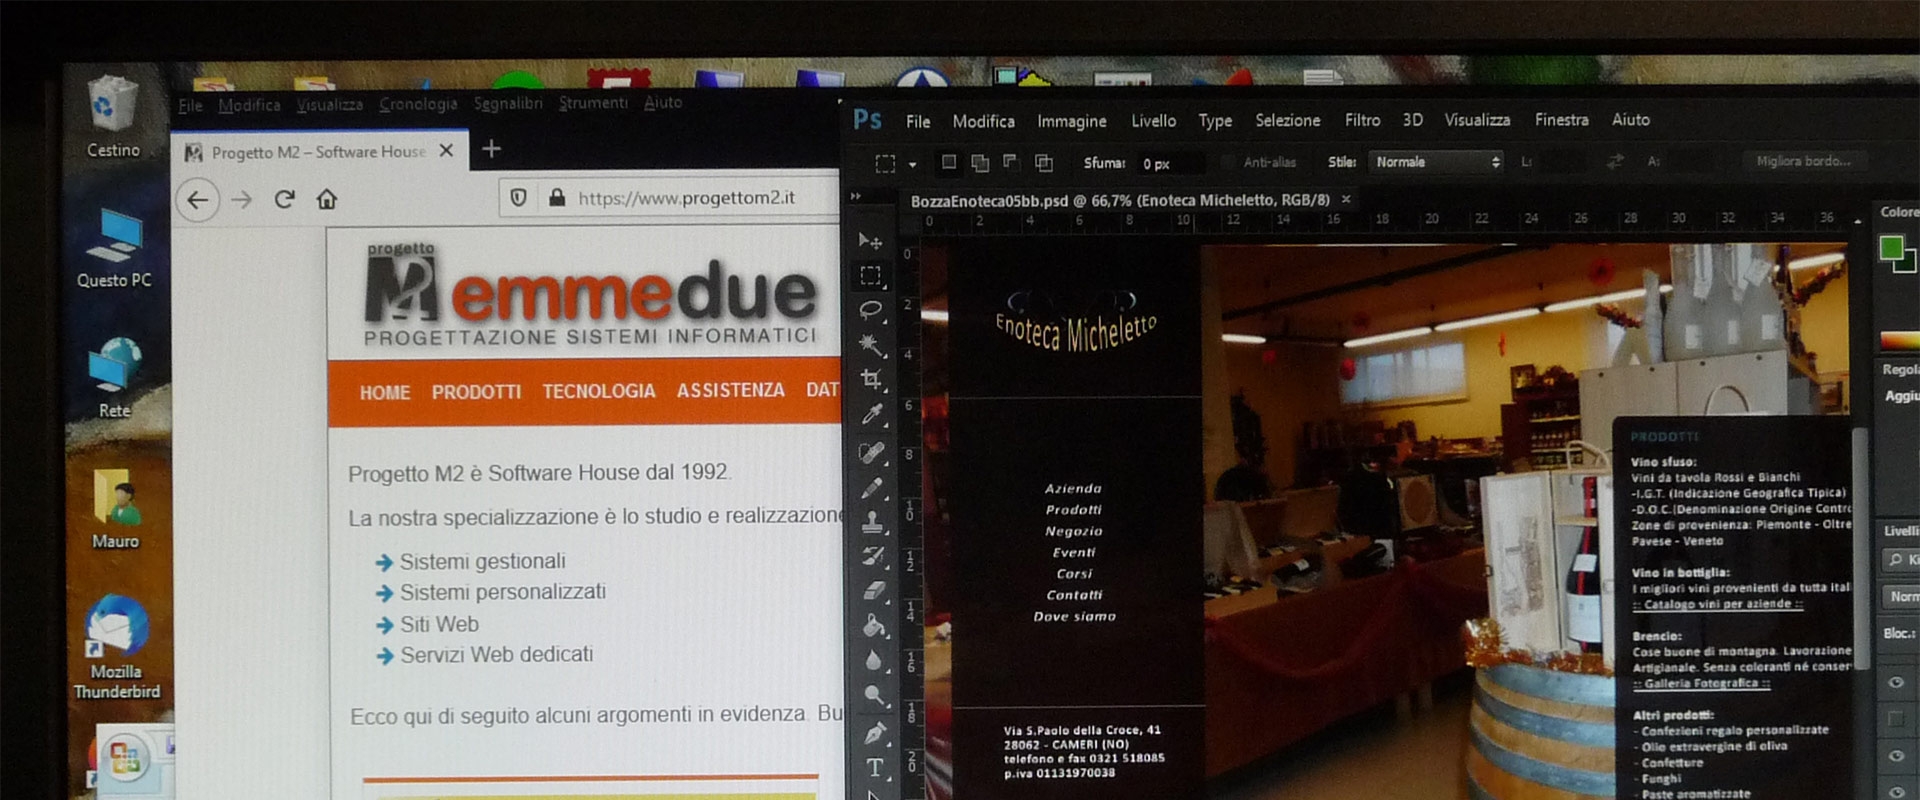Open the layer filter kind dropdown
This screenshot has height=800, width=1920.
pyautogui.click(x=1901, y=560)
